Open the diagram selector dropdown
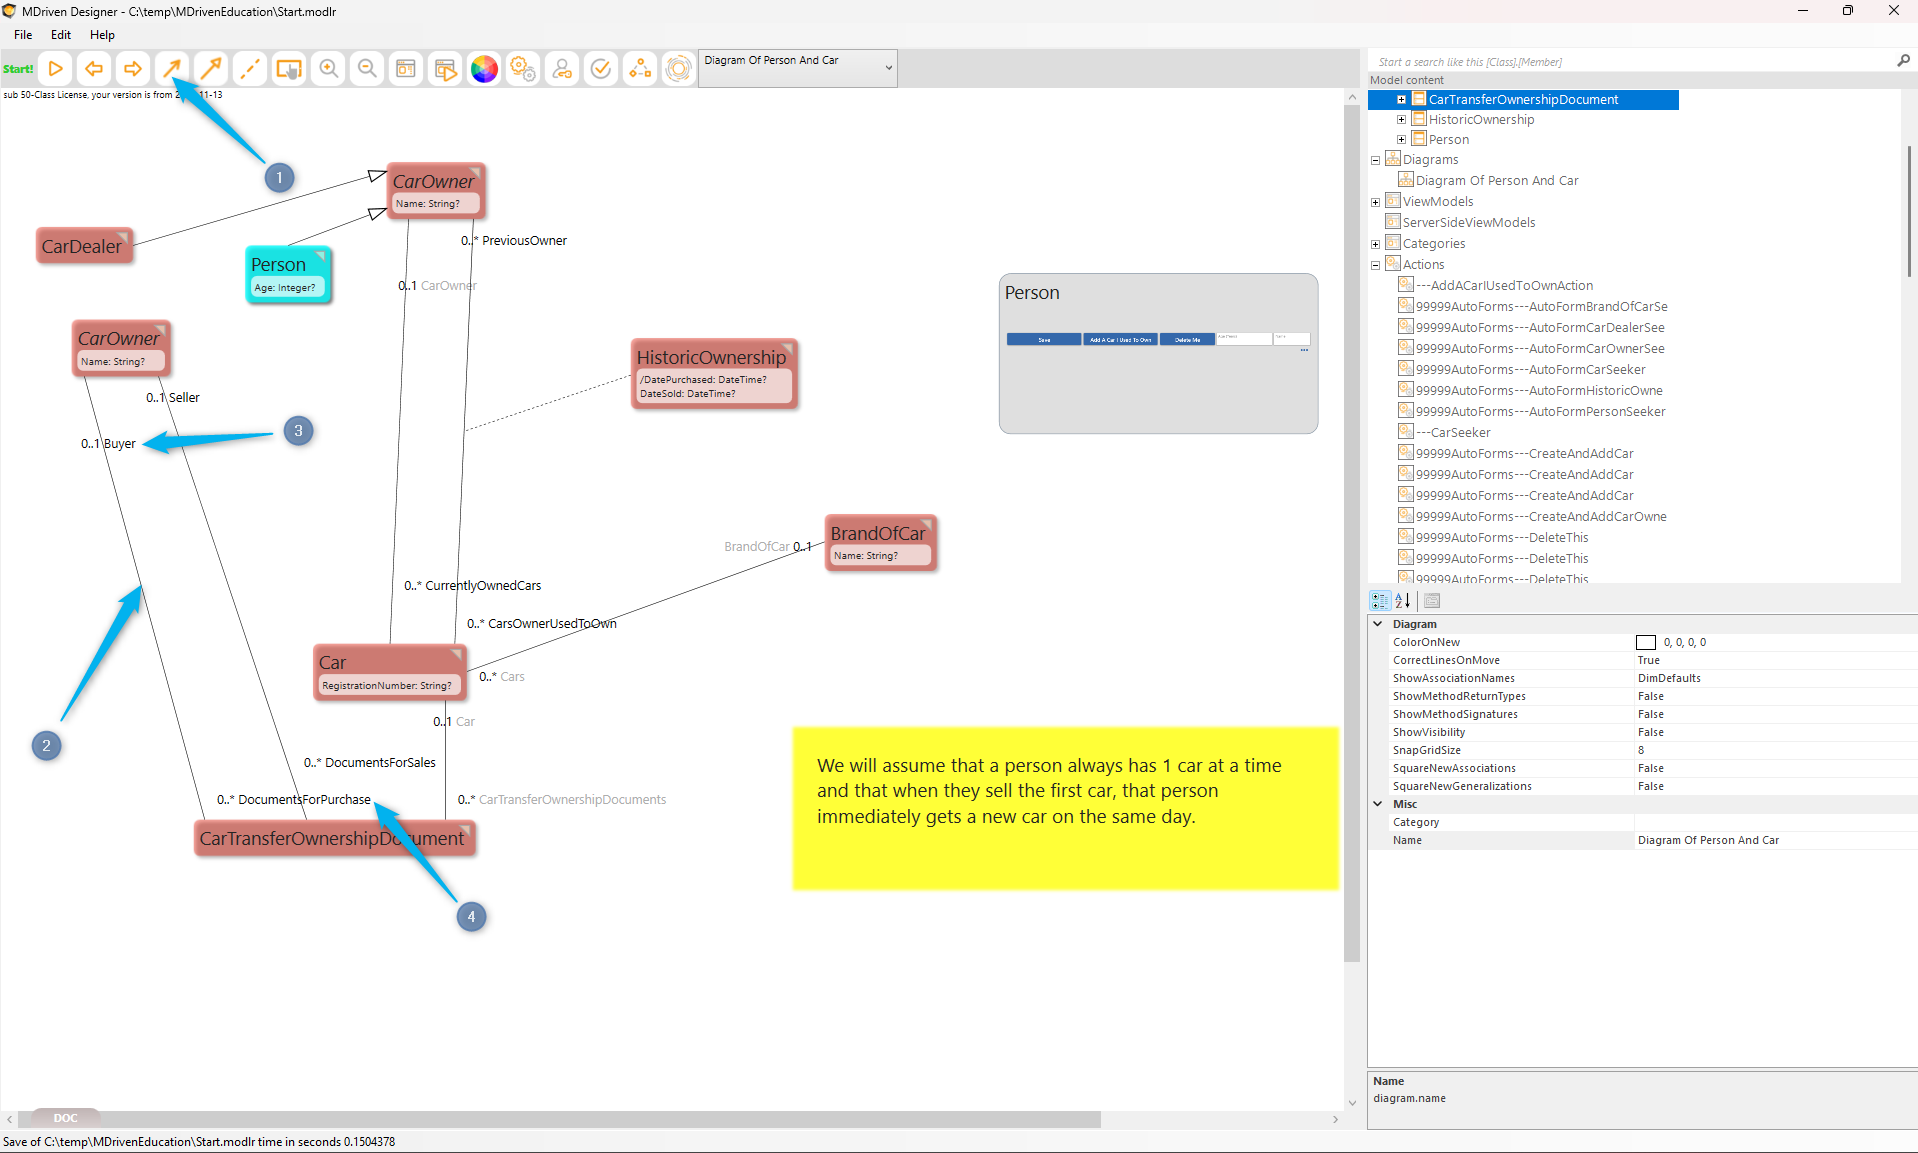This screenshot has height=1153, width=1918. pyautogui.click(x=888, y=68)
